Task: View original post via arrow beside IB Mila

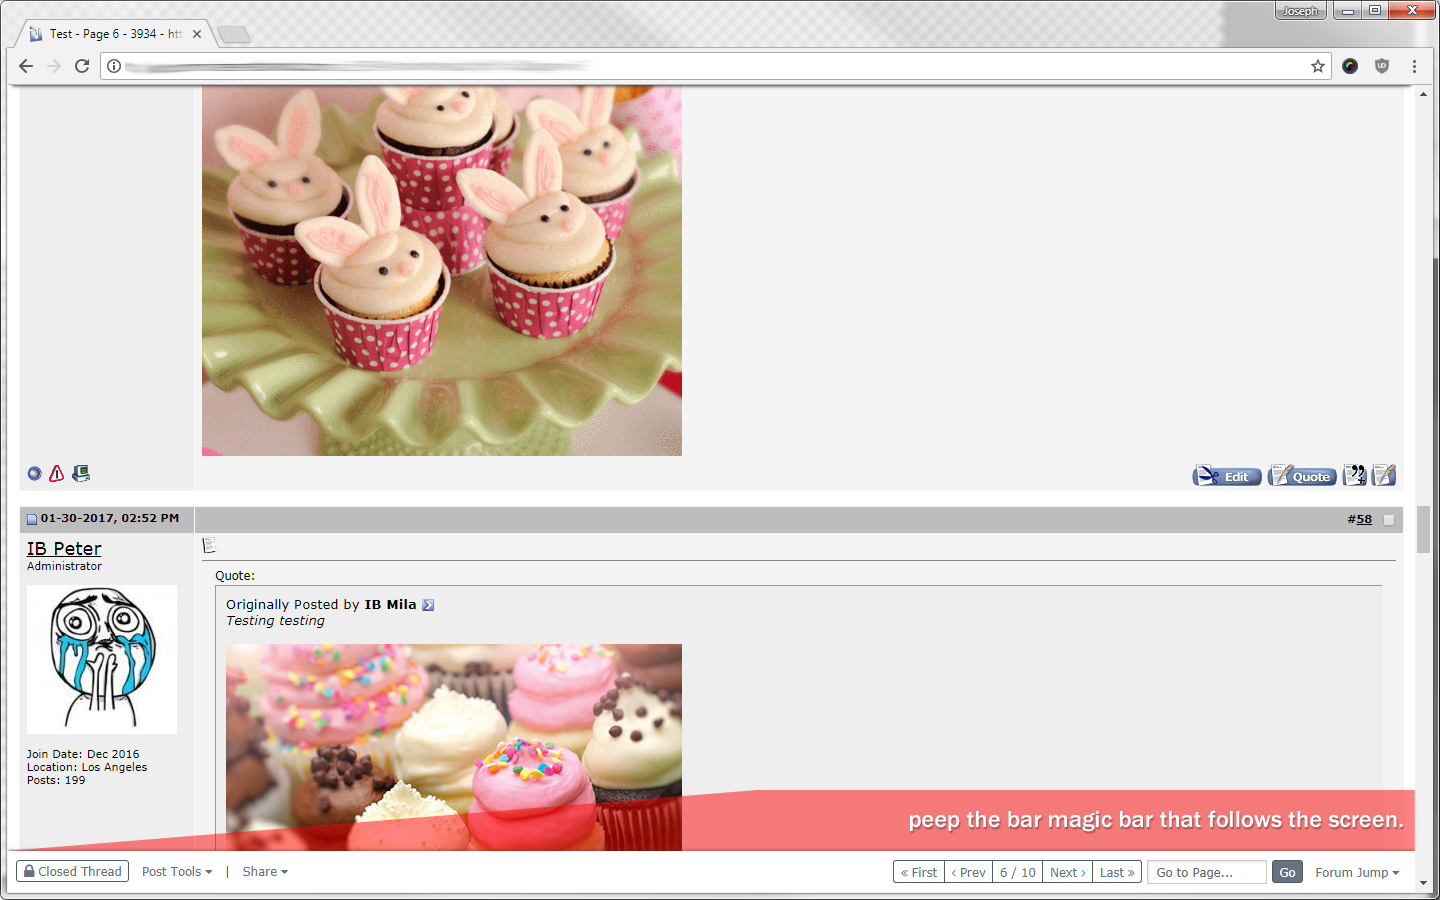Action: (x=428, y=605)
